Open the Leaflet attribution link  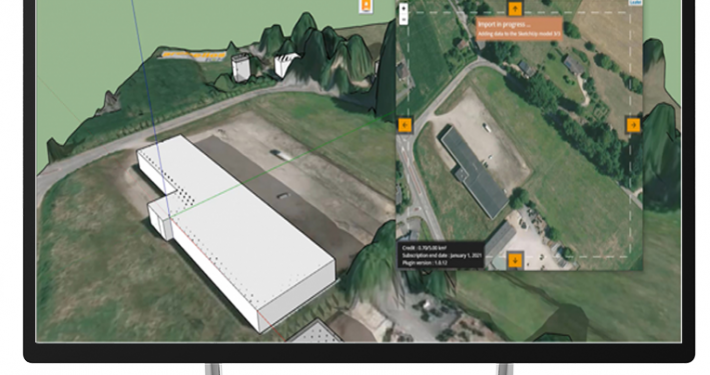tap(635, 2)
